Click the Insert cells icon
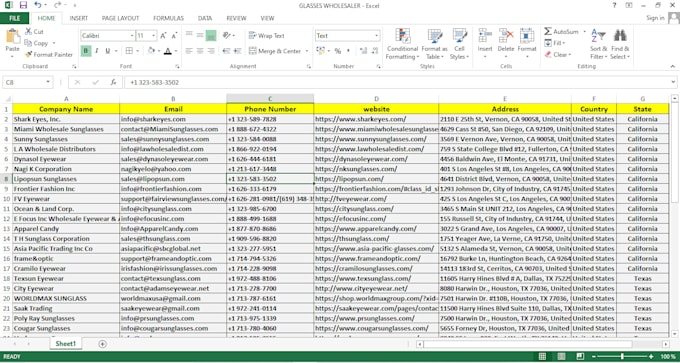Image resolution: width=680 pixels, height=363 pixels. coord(485,36)
